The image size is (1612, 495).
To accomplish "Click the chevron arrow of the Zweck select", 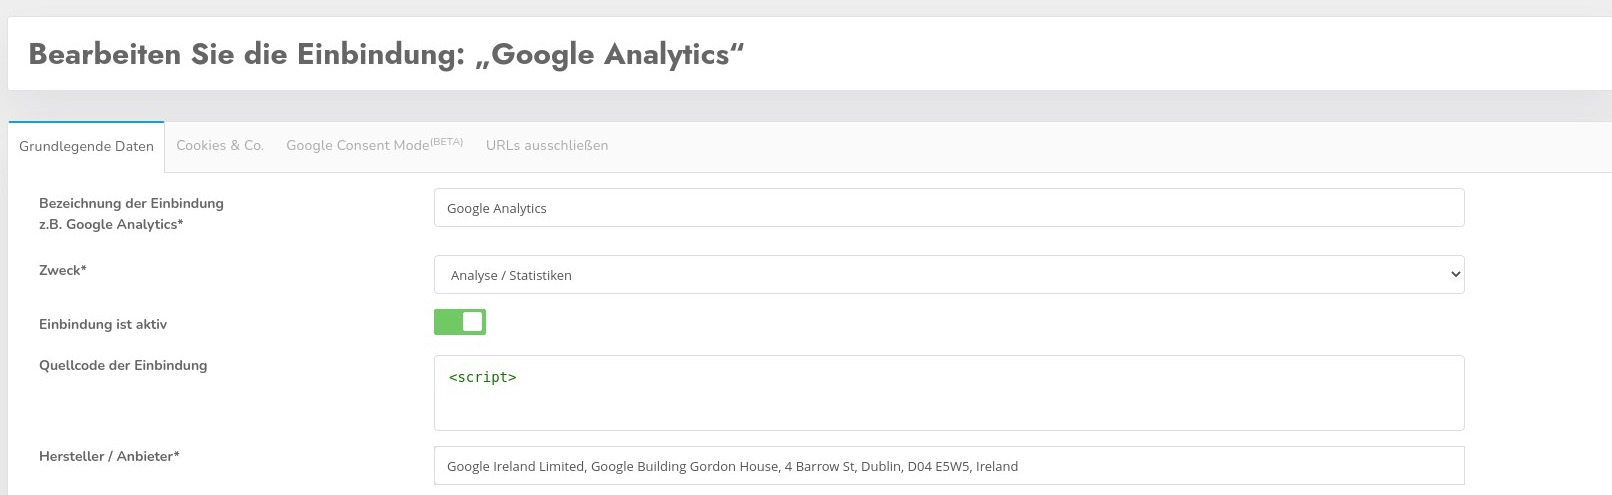I will coord(1455,275).
